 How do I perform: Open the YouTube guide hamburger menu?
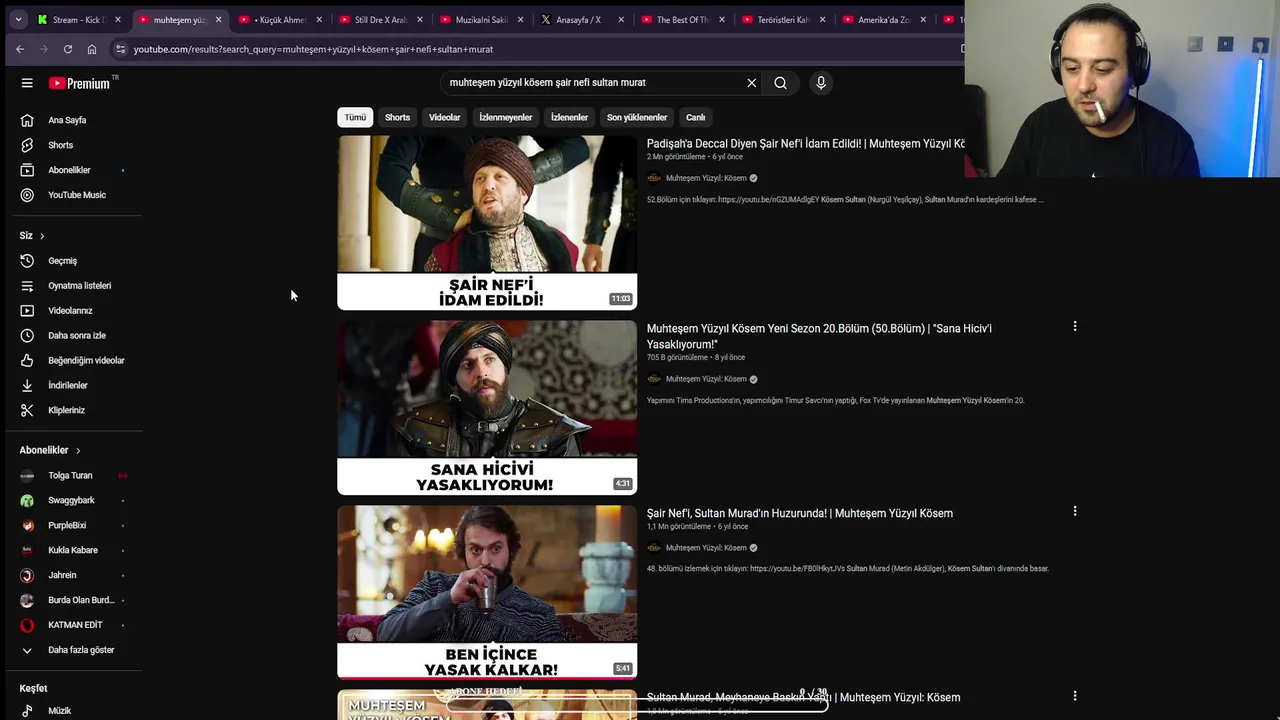(27, 83)
